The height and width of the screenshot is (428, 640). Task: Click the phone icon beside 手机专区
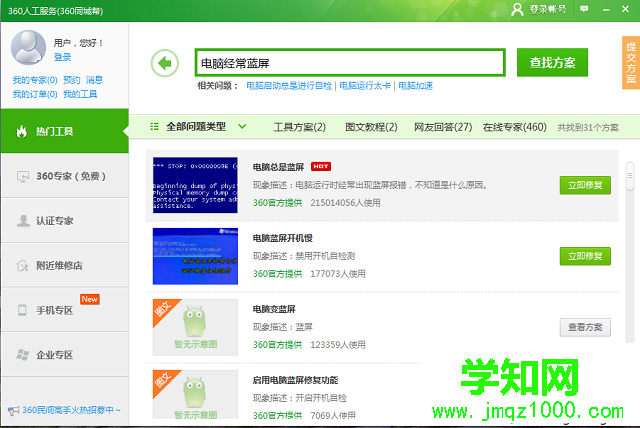click(22, 310)
